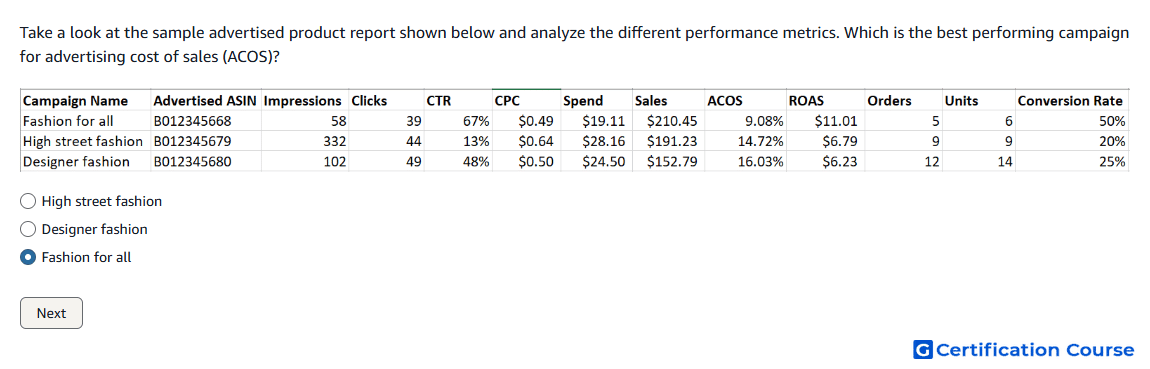
Task: Click the Impressions column header
Action: [304, 101]
